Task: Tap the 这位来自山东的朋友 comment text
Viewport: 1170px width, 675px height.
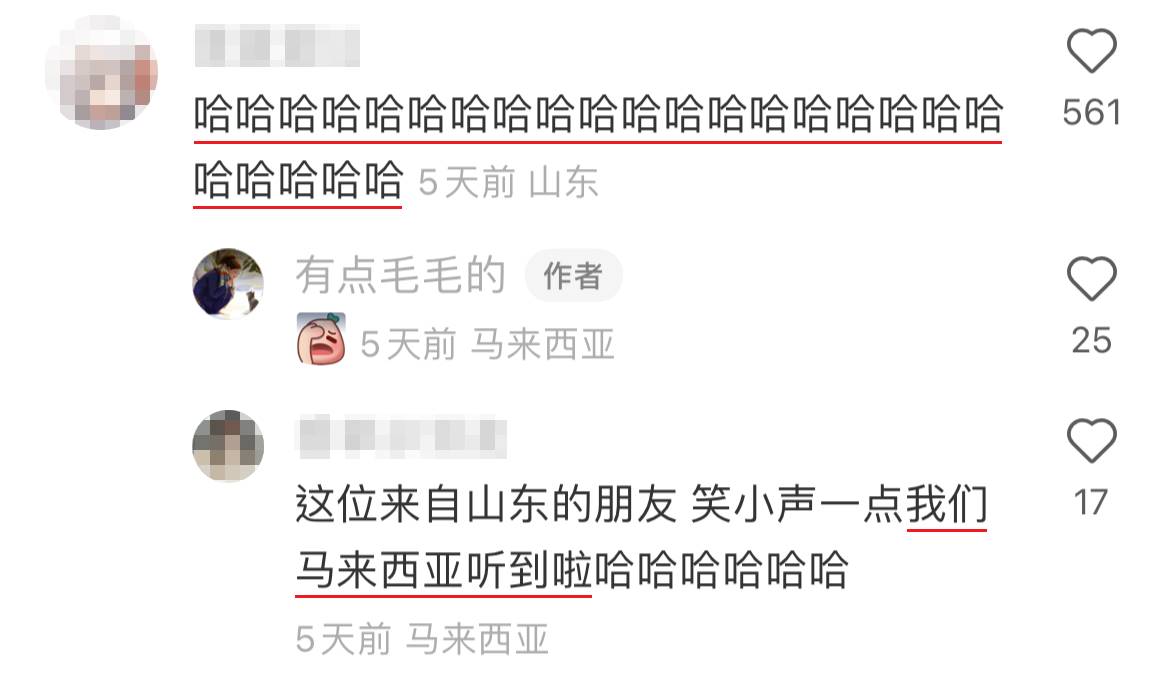Action: pos(642,537)
